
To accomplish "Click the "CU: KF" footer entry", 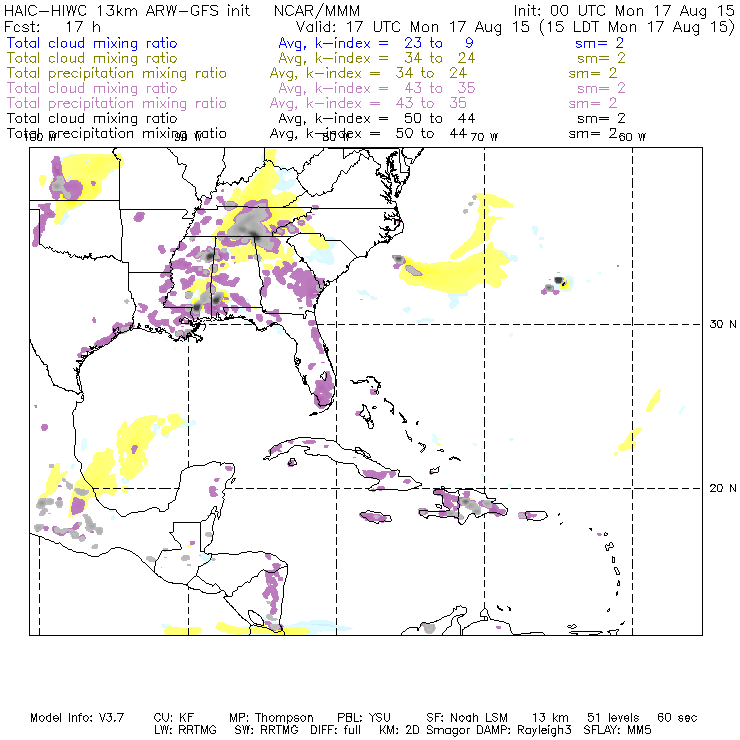I will (x=174, y=718).
